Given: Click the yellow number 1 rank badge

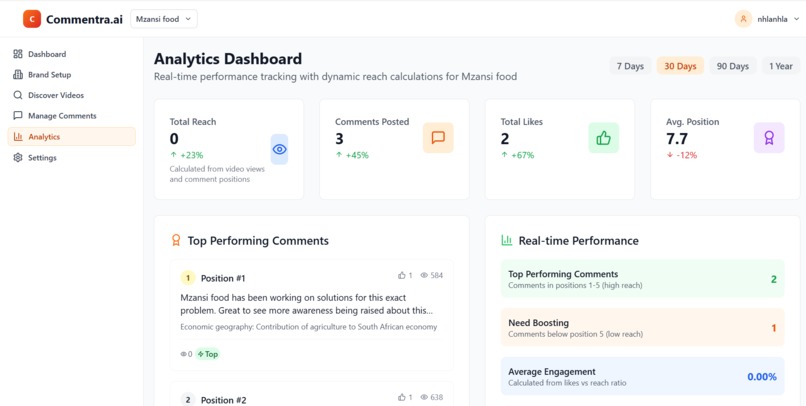Looking at the screenshot, I should (188, 278).
